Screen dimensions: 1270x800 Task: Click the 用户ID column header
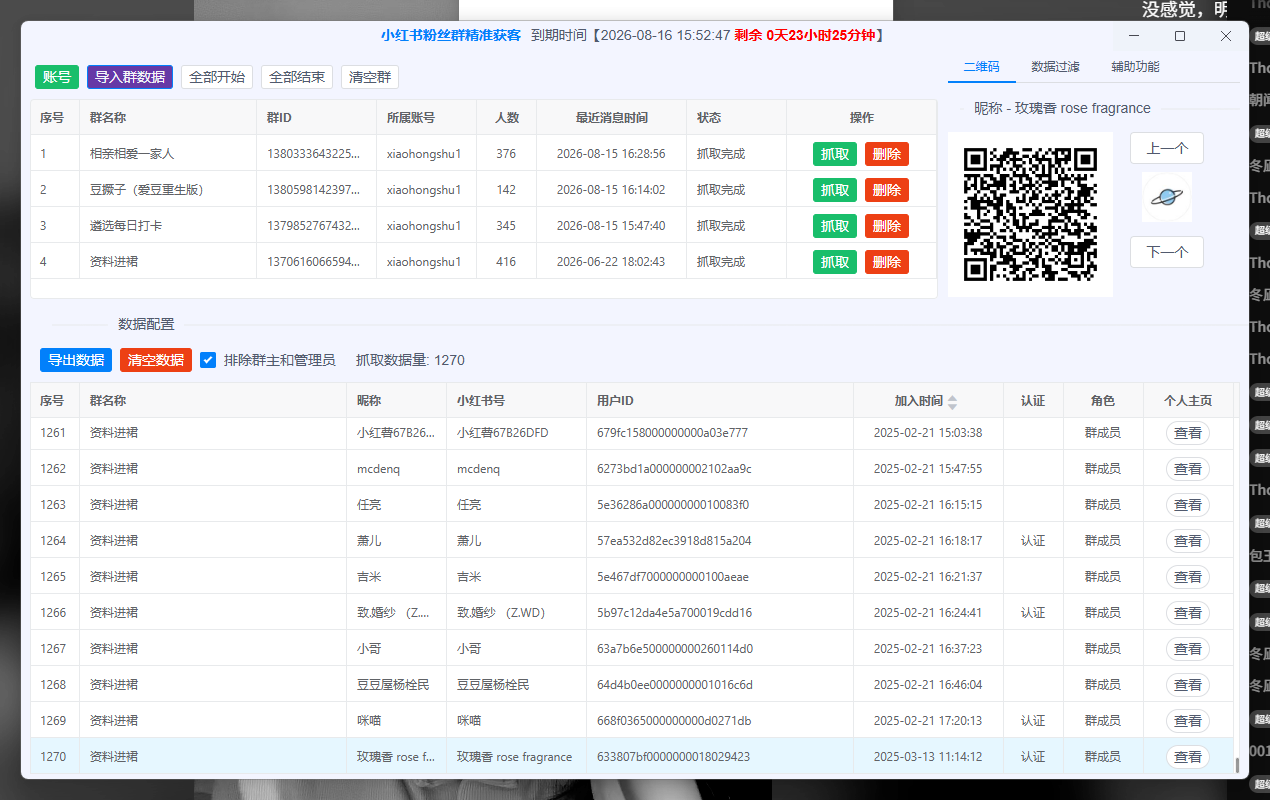click(x=615, y=401)
